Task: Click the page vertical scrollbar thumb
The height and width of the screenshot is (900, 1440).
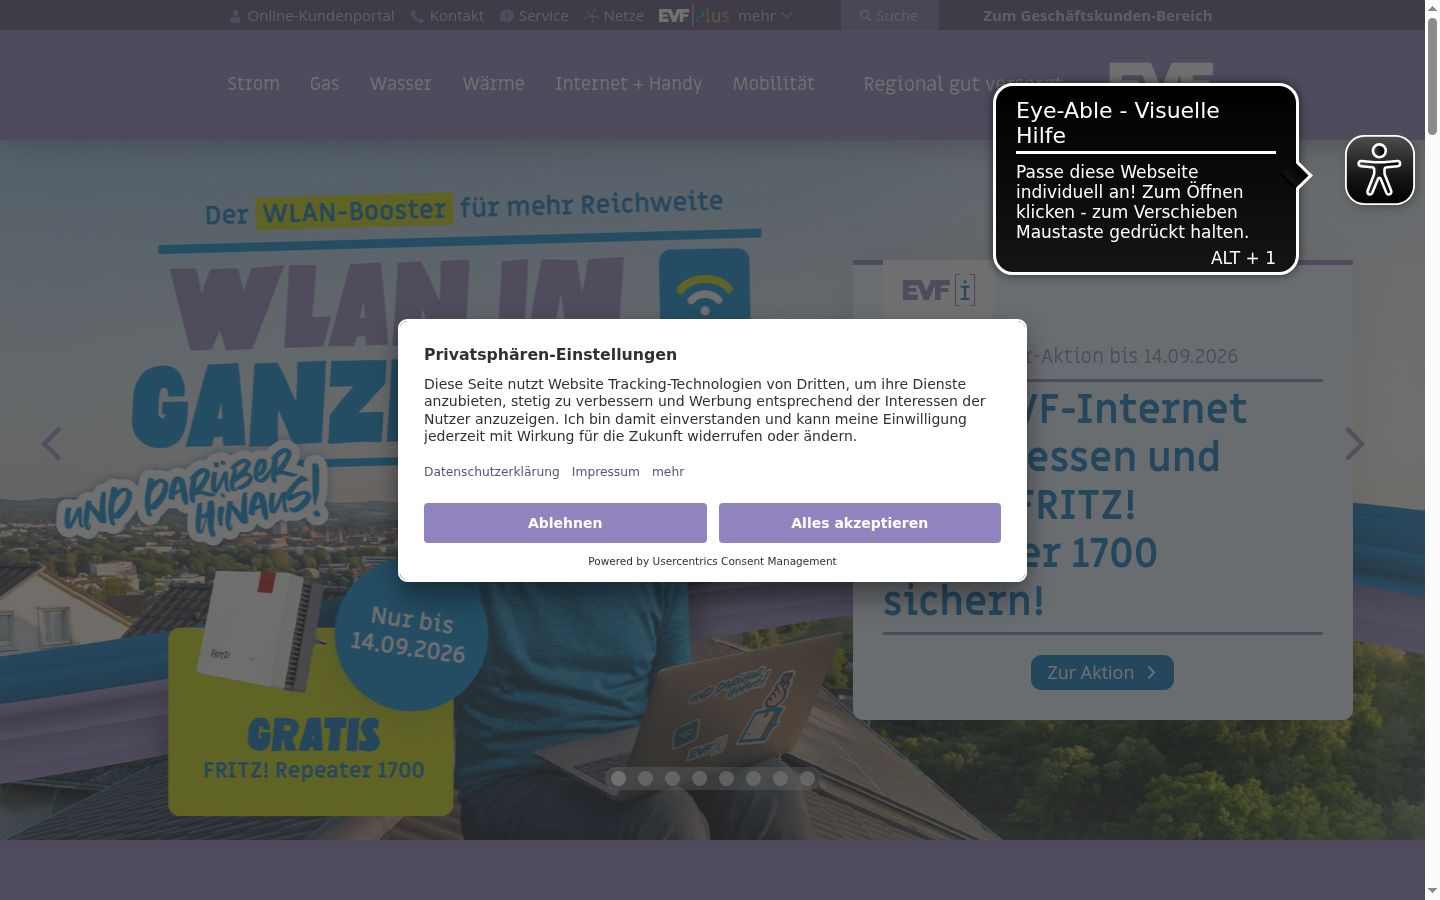Action: (1432, 75)
